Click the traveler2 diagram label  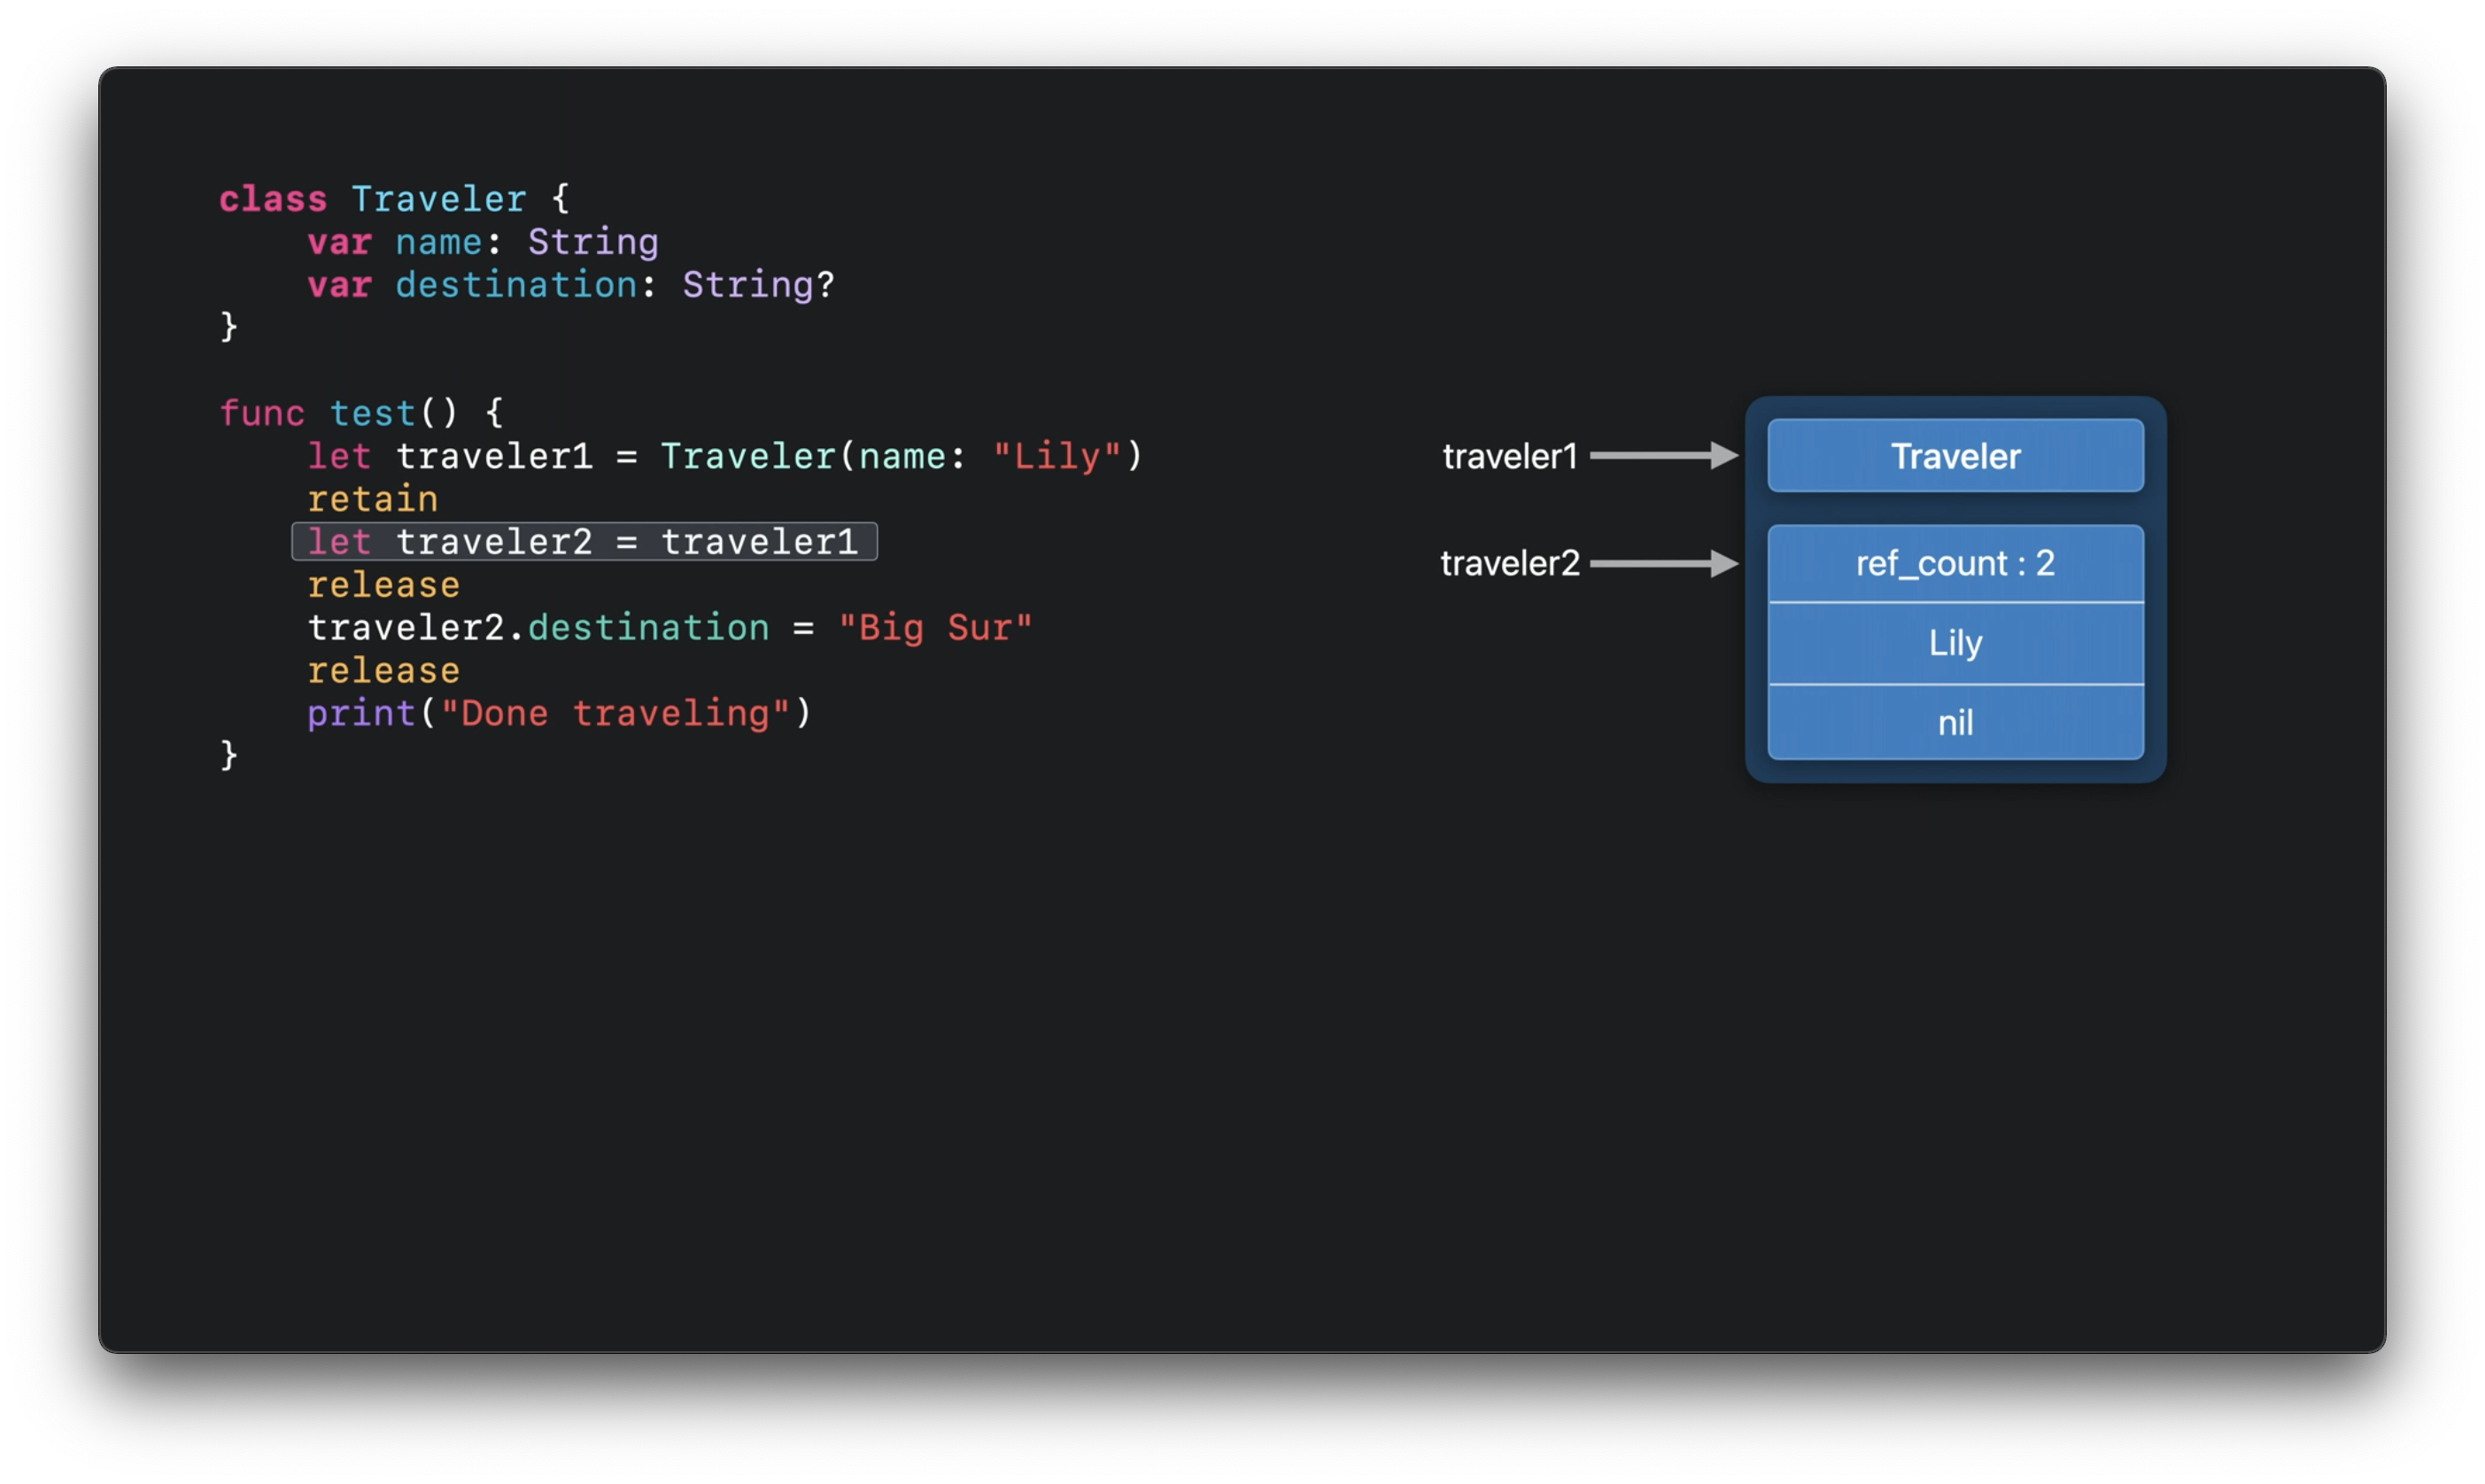click(1509, 564)
